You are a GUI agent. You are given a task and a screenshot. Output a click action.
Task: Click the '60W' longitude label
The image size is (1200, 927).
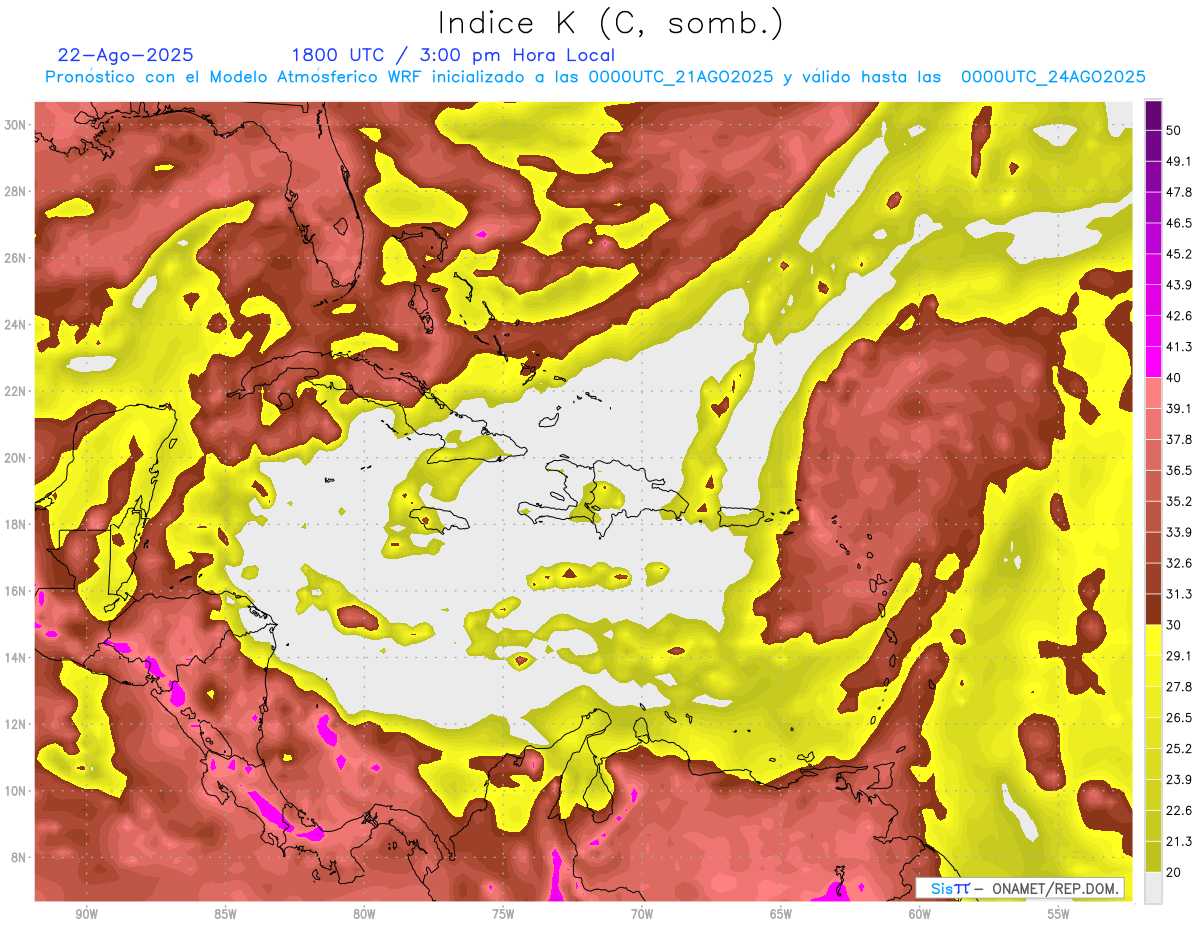pyautogui.click(x=920, y=914)
